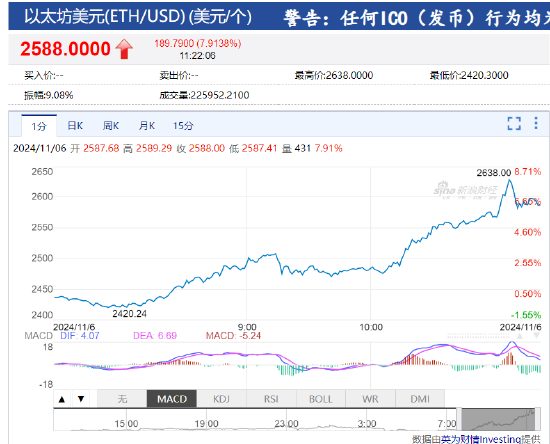Enable the RSI indicator
Viewport: 550px width, 444px height.
point(271,399)
